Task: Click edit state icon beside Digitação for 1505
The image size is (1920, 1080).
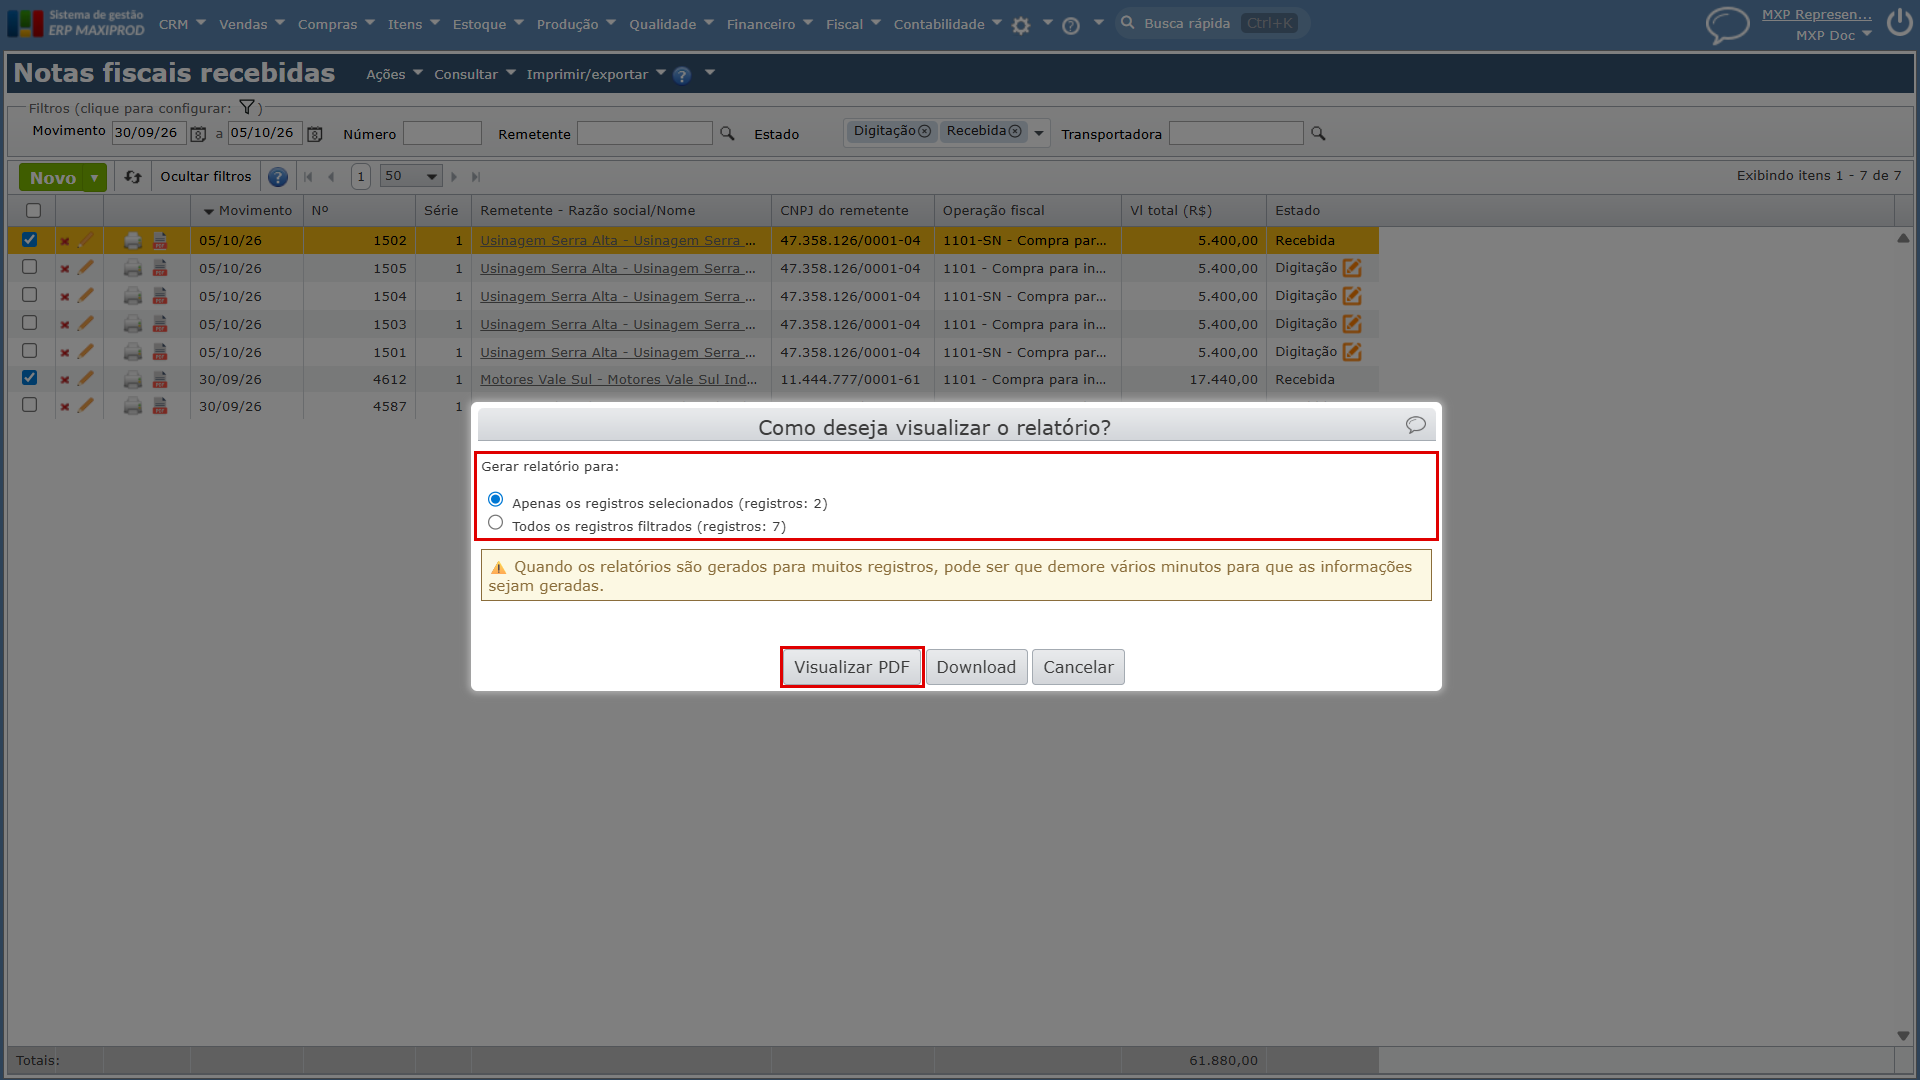Action: pos(1352,268)
